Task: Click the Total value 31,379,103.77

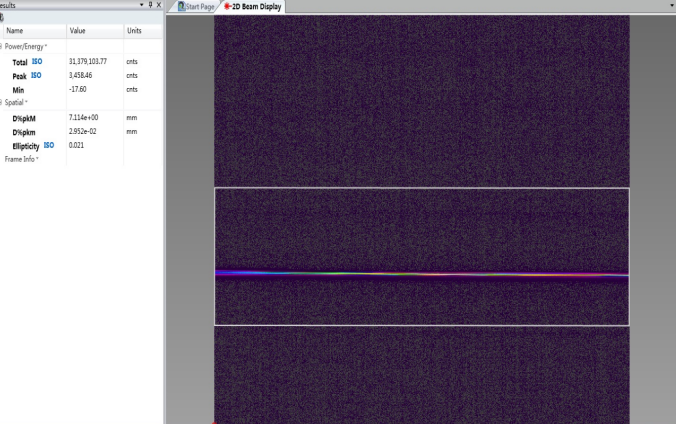Action: coord(88,62)
